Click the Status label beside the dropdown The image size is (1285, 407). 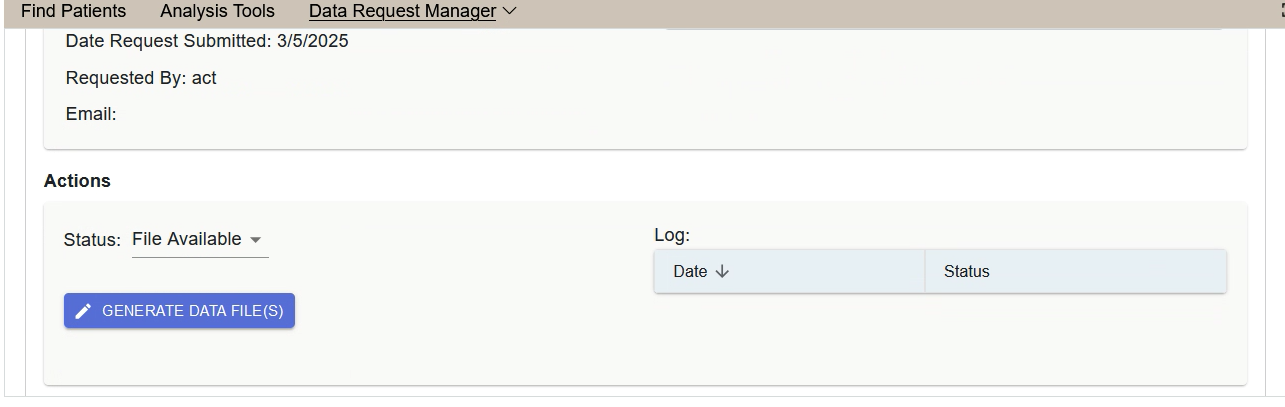coord(92,240)
